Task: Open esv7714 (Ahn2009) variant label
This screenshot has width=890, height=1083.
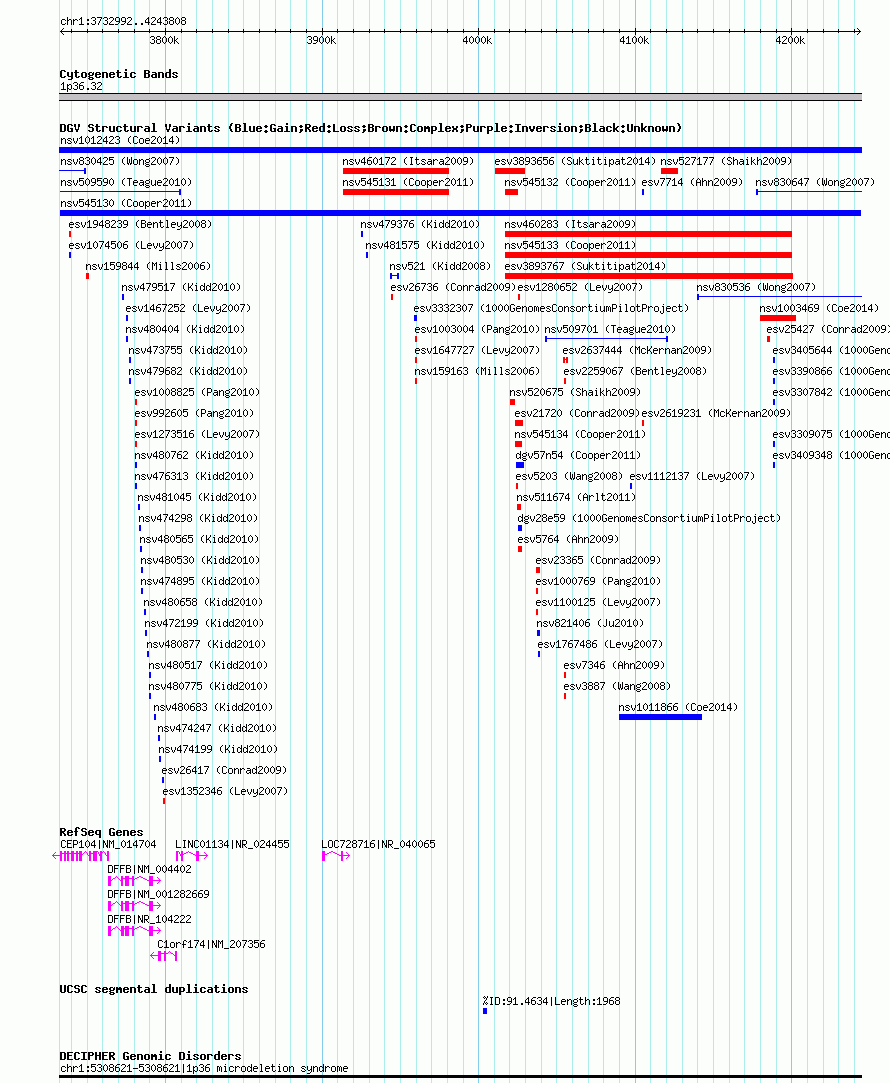Action: [x=693, y=182]
